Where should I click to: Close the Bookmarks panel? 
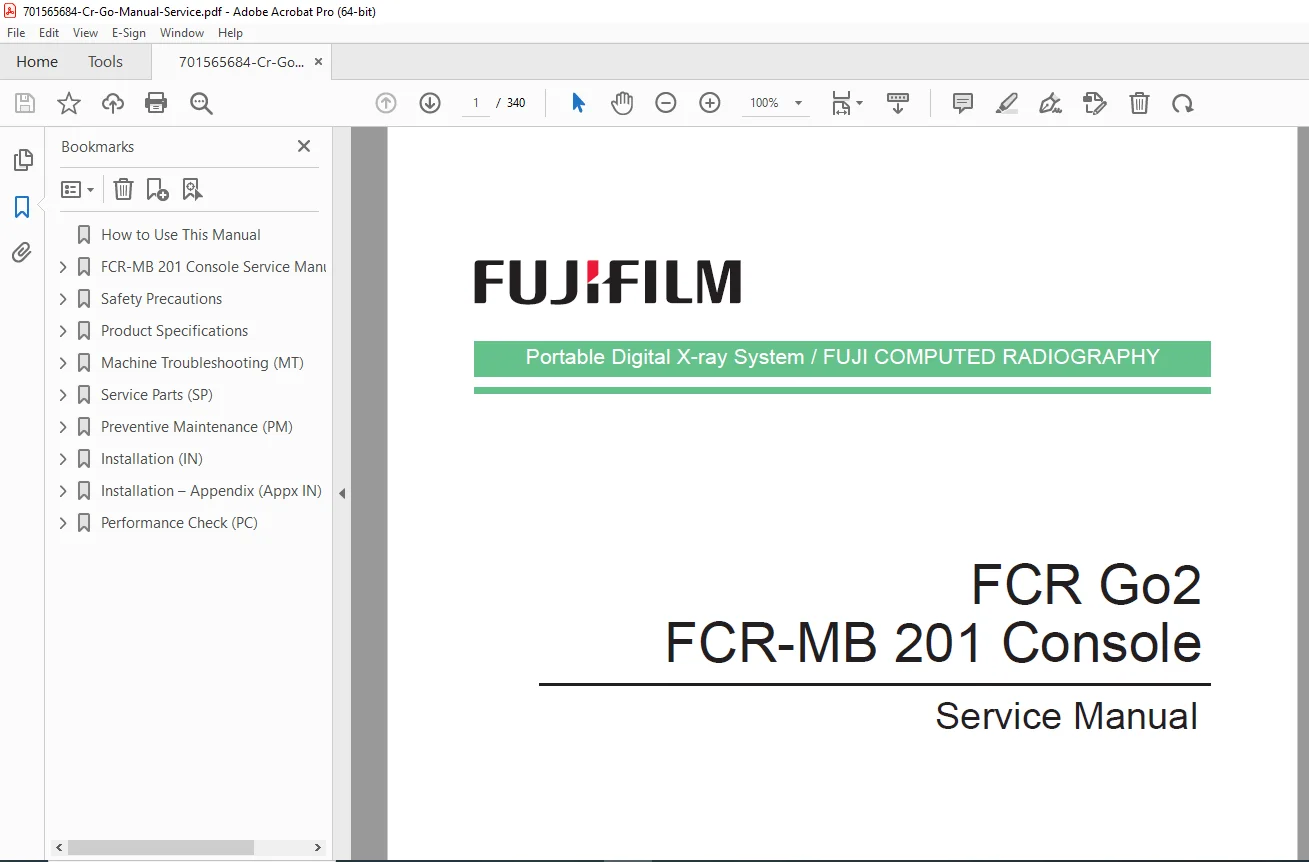pyautogui.click(x=304, y=146)
